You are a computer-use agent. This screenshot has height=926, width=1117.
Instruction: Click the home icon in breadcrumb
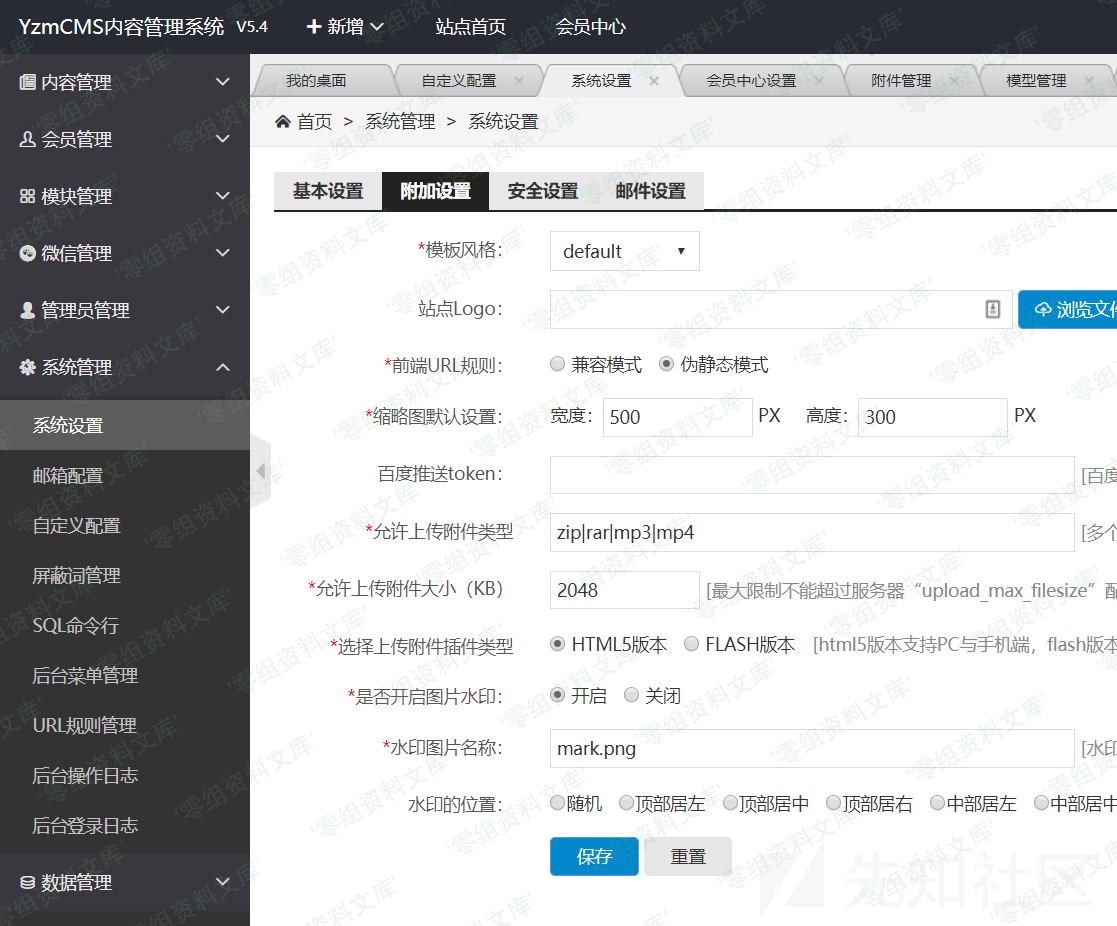click(x=283, y=121)
